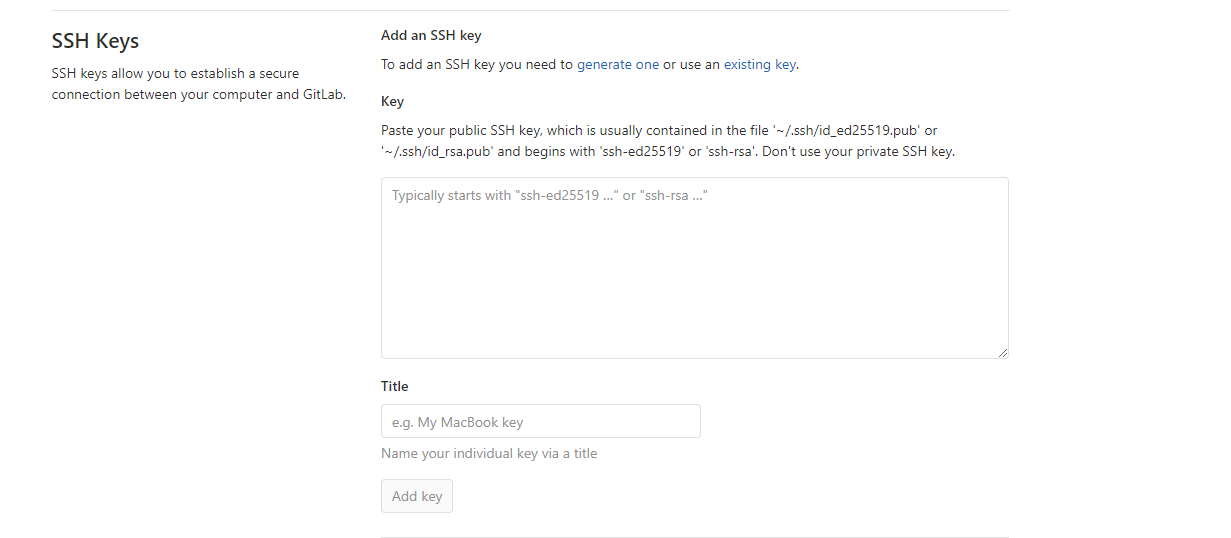Image resolution: width=1231 pixels, height=538 pixels.
Task: Click the "To add an SSH key you need to" text
Action: [477, 64]
